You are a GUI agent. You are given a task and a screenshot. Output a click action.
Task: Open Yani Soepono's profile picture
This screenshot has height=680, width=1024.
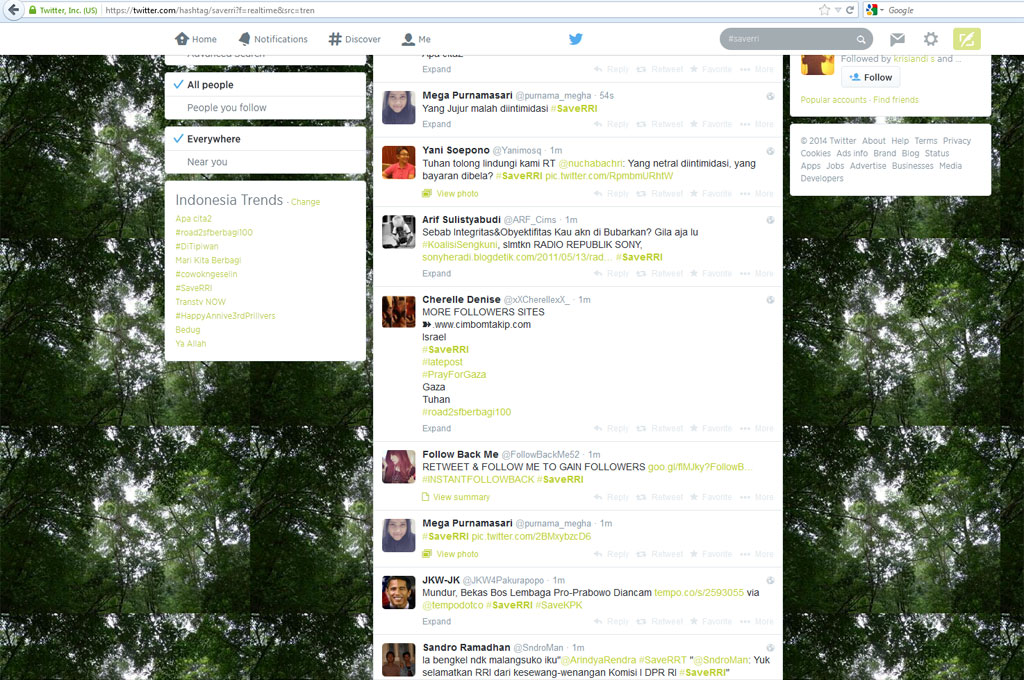coord(398,163)
